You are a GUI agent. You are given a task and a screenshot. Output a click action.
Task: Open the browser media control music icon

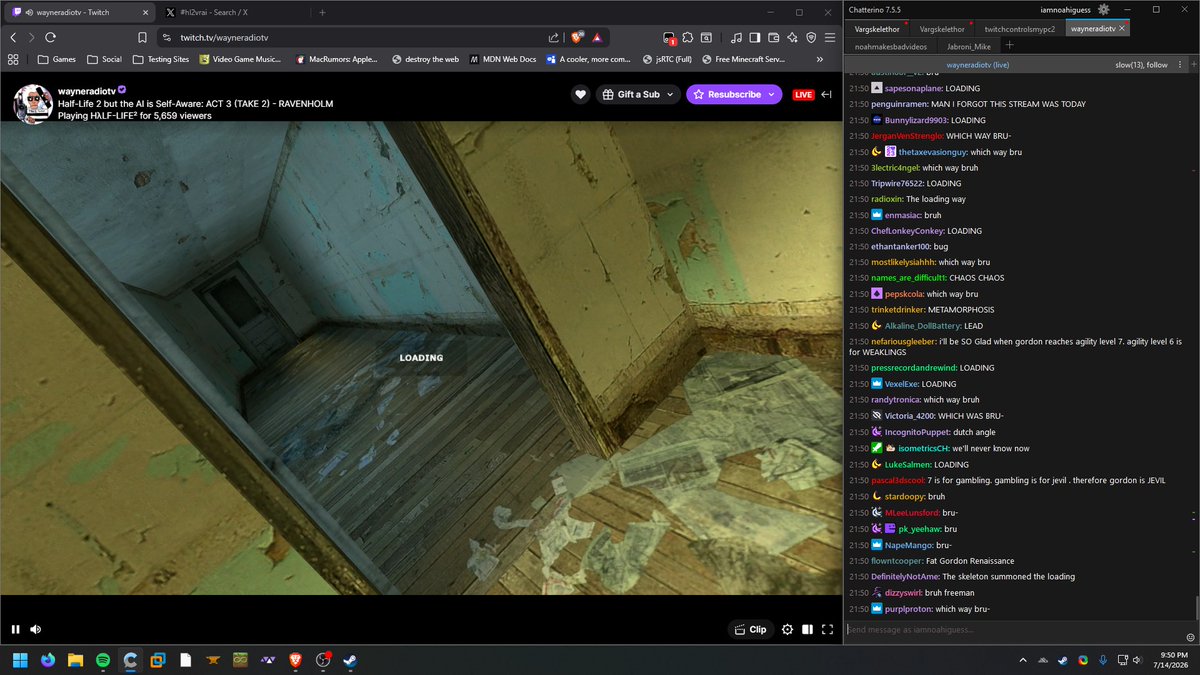click(x=736, y=37)
